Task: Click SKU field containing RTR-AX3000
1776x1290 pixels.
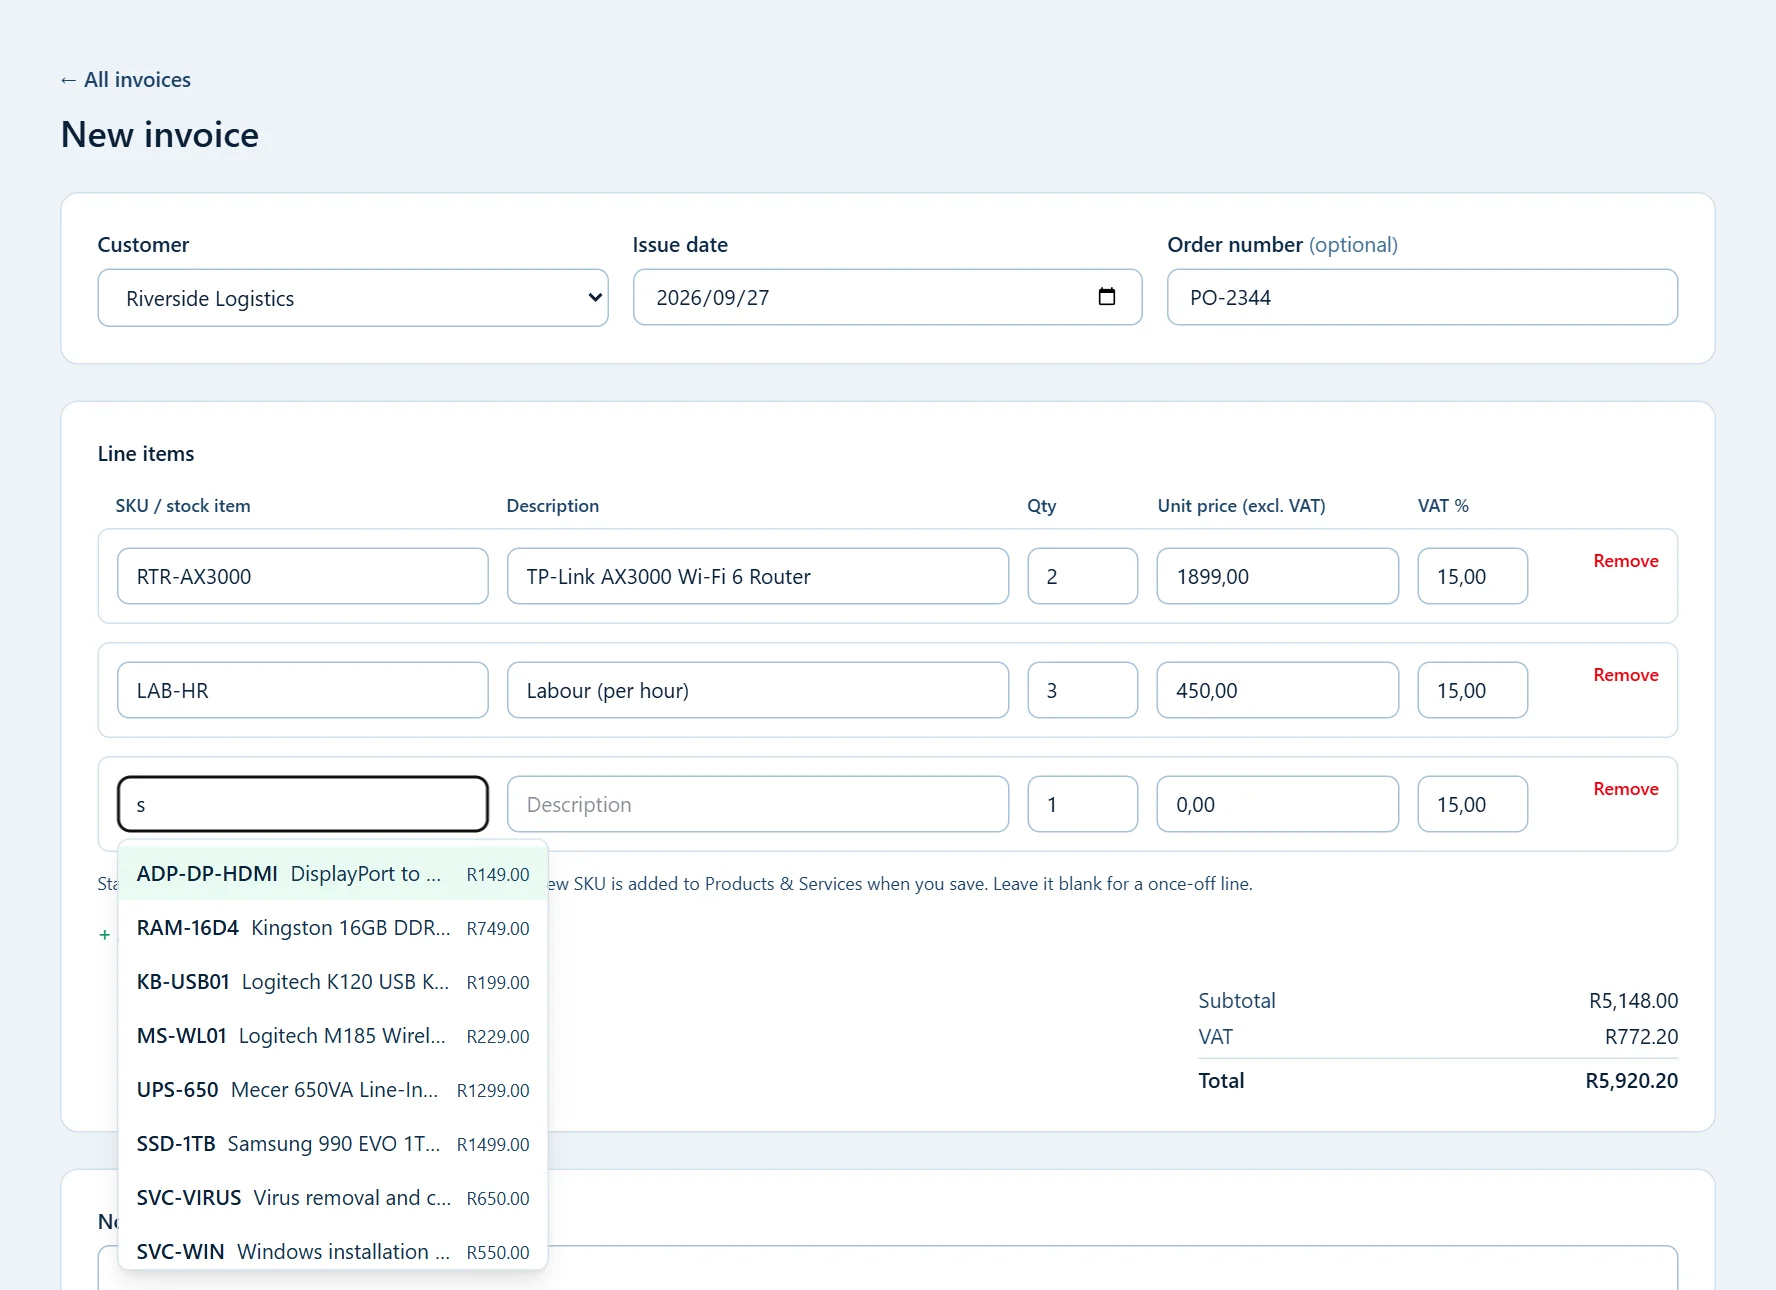Action: click(303, 576)
